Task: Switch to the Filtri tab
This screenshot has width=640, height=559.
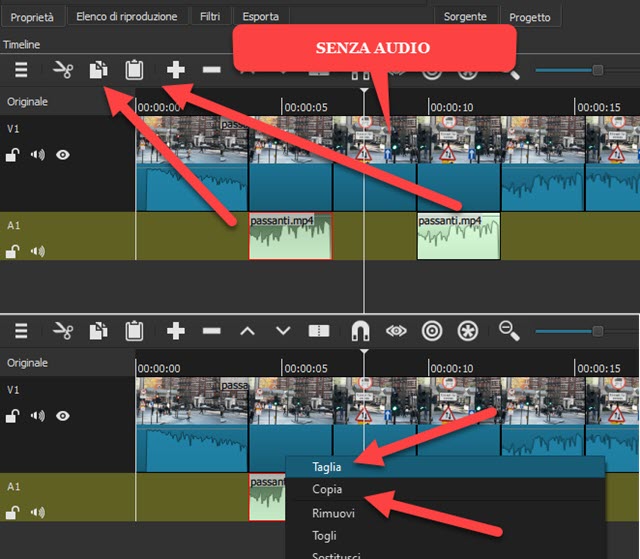Action: coord(210,17)
